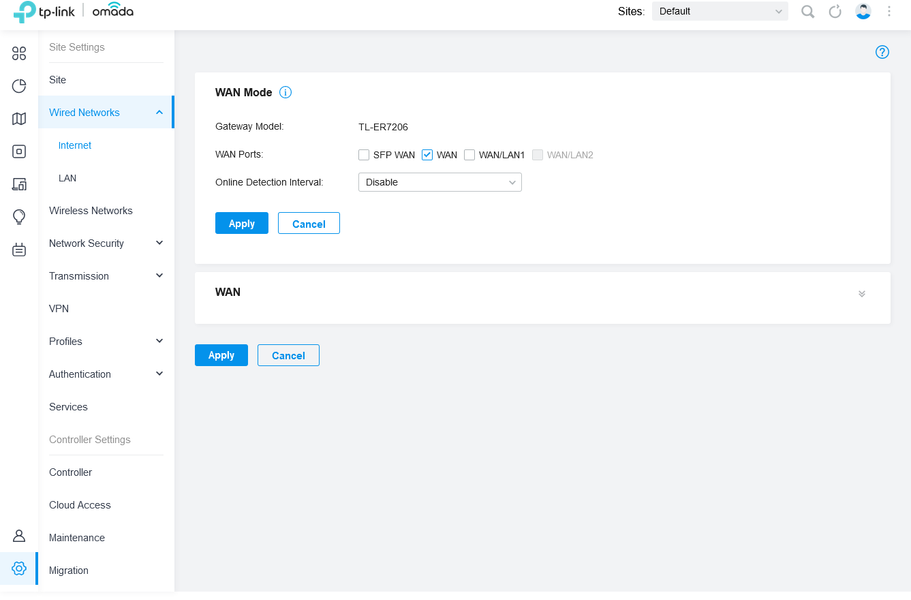
Task: Open the Devices icon in the left rail
Action: [19, 152]
